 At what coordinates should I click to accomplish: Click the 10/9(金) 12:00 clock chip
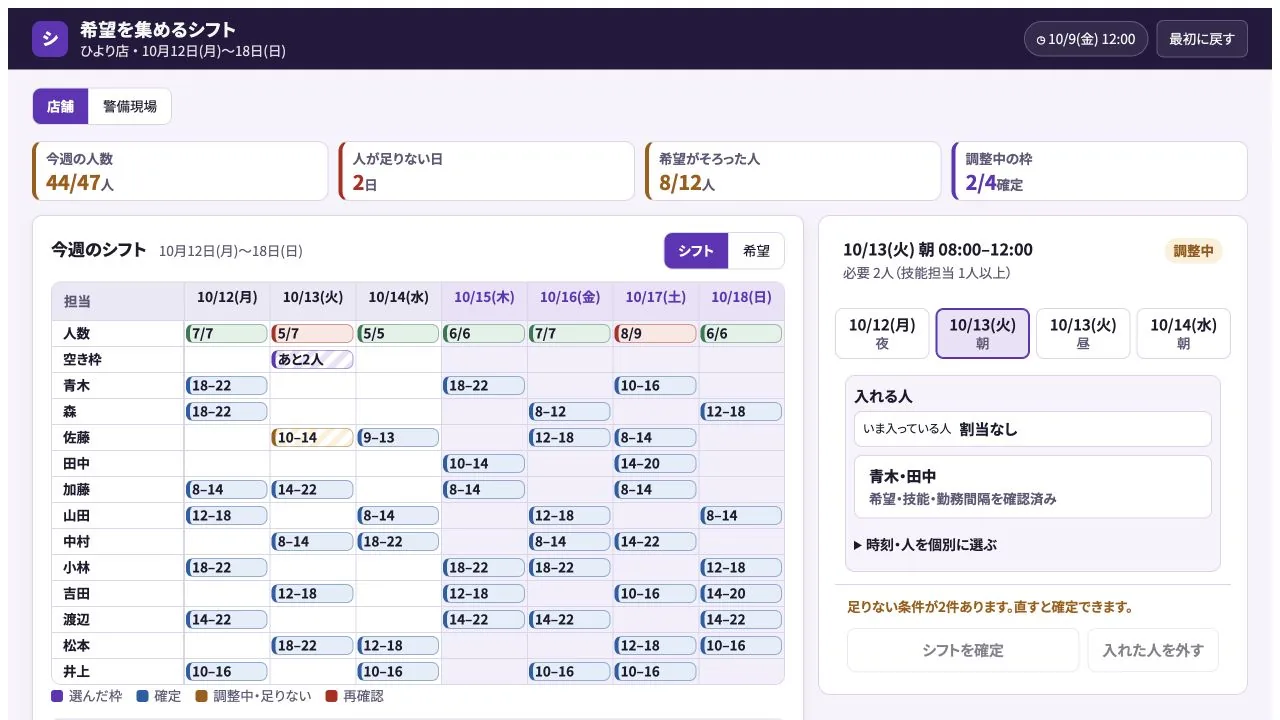[1086, 39]
